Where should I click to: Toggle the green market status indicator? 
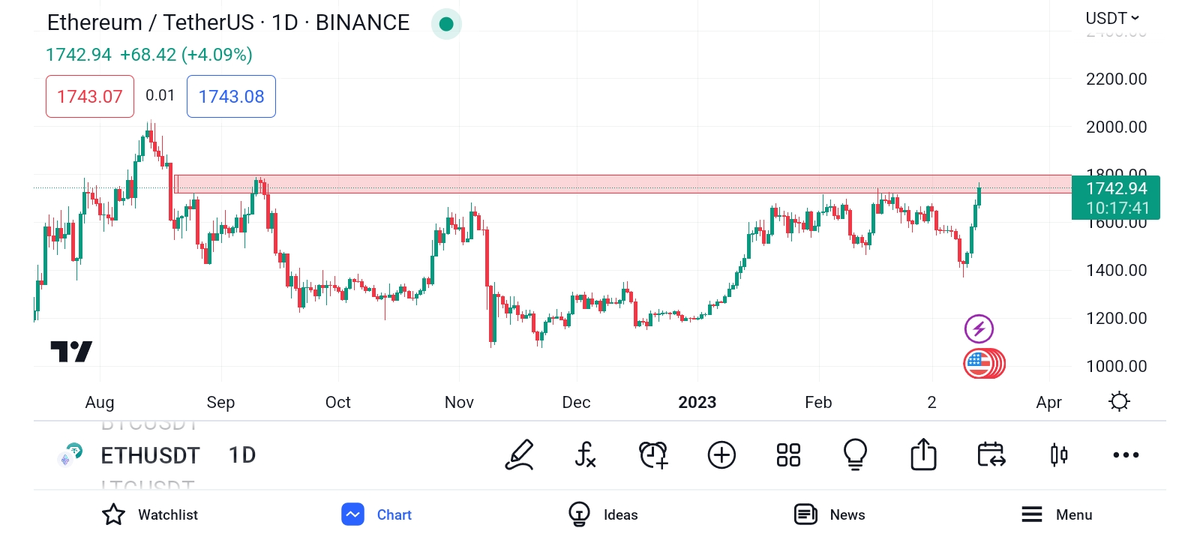coord(446,24)
